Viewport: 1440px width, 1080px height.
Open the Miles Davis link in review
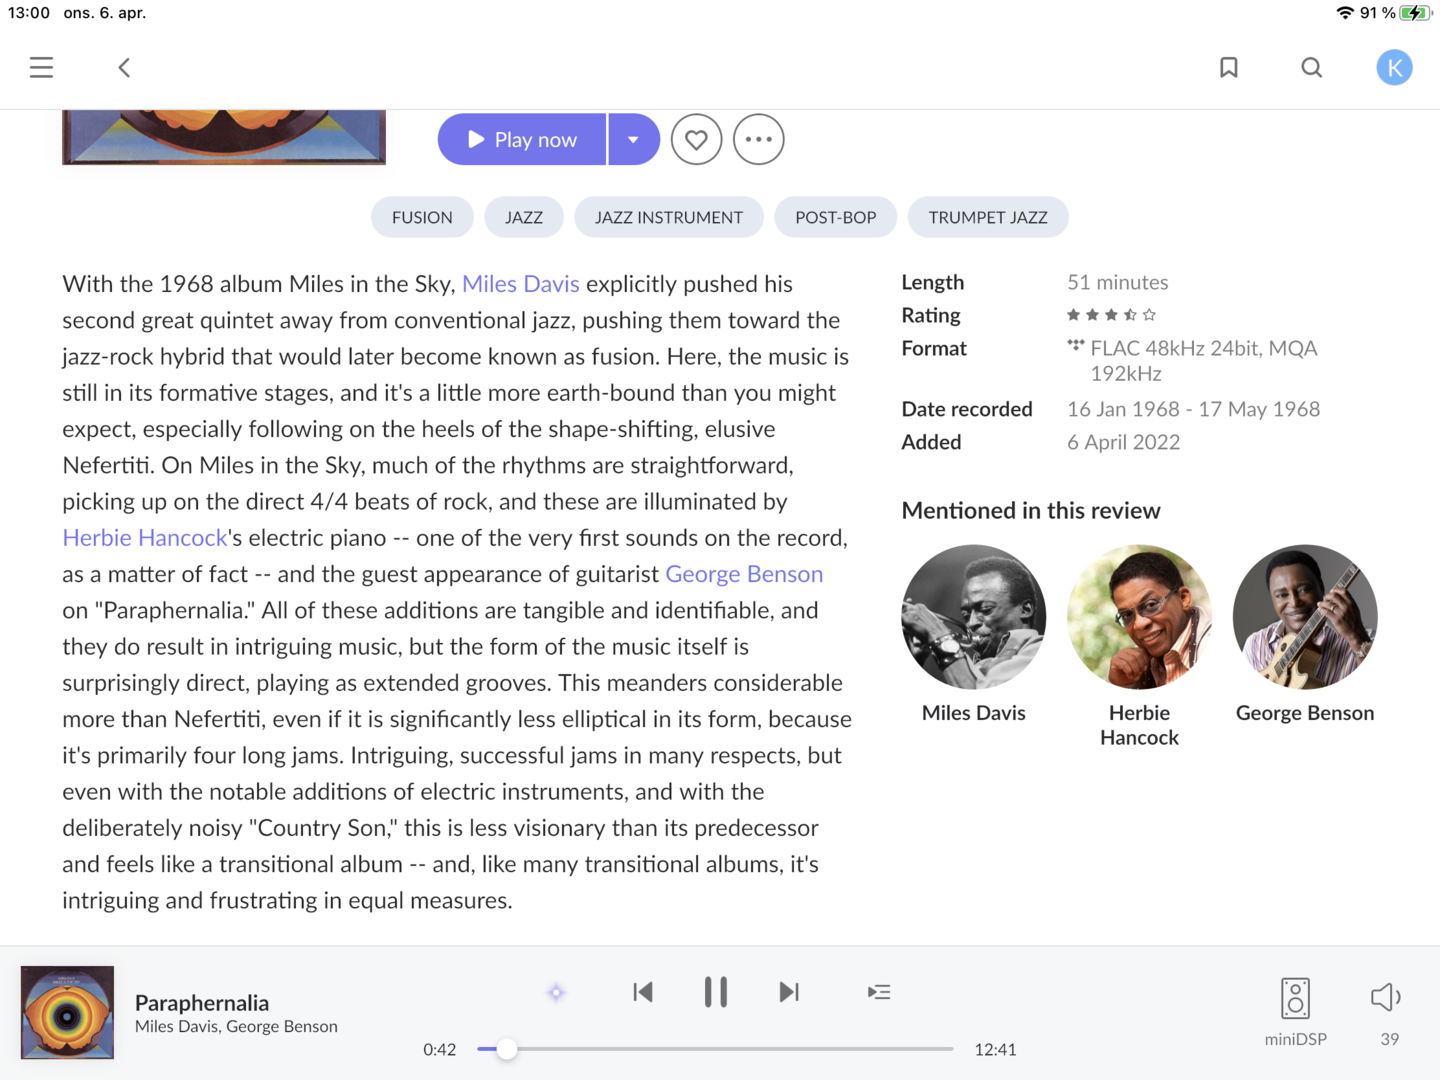521,284
